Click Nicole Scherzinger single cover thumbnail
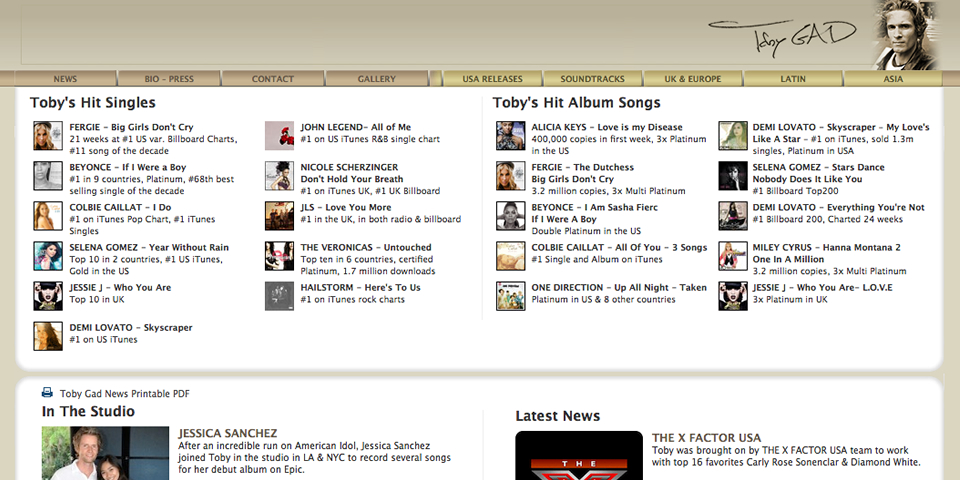960x480 pixels. pos(279,176)
